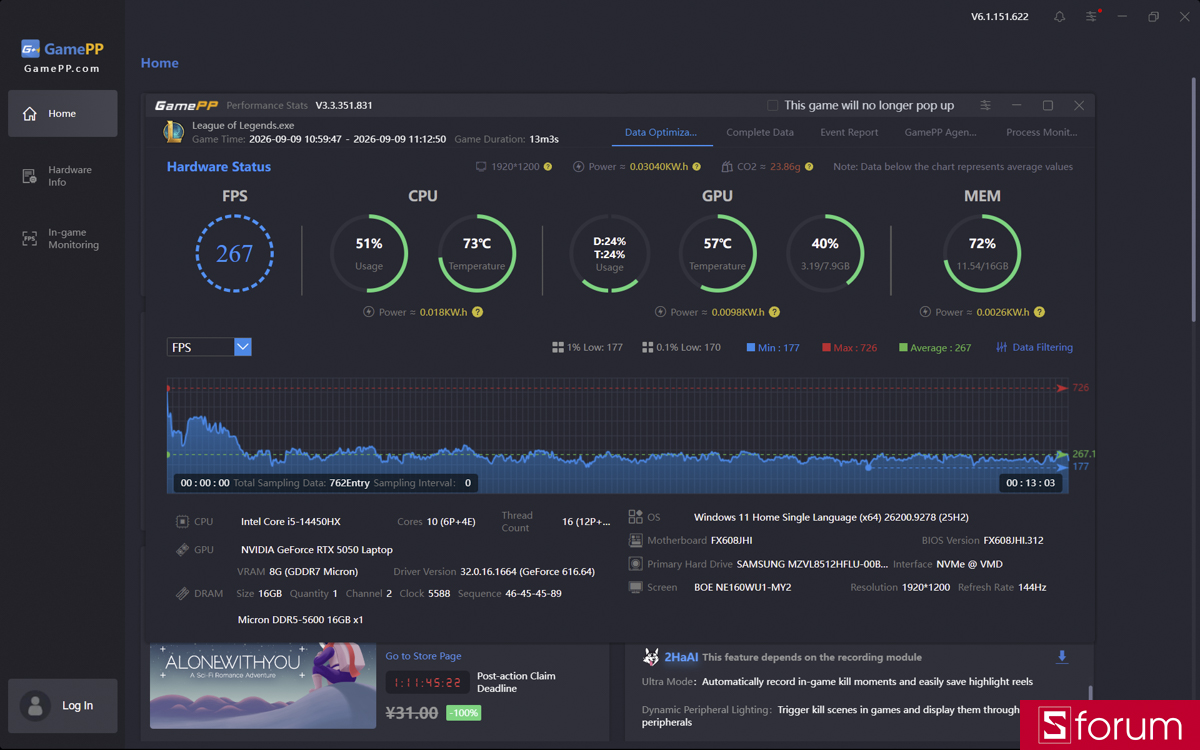The width and height of the screenshot is (1200, 750).
Task: Toggle the Average : 267 legend swatch
Action: pos(903,348)
